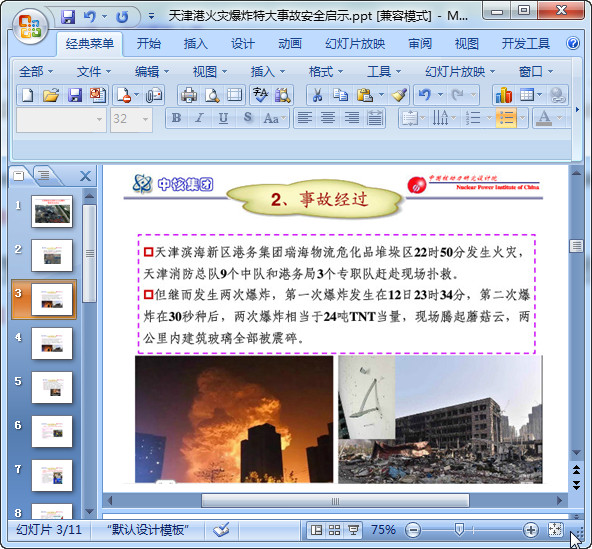
Task: Select slide 5 thumbnail
Action: tap(52, 387)
